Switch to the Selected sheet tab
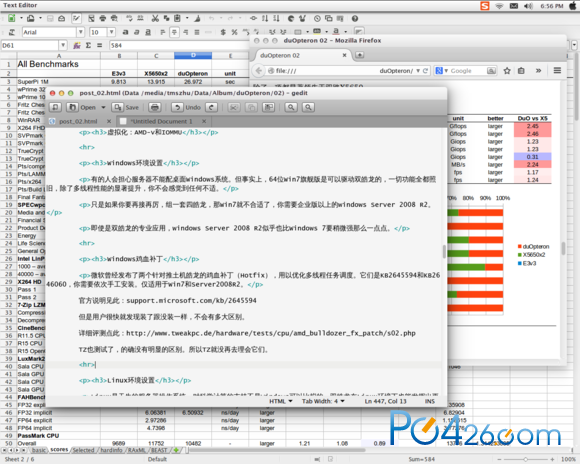The height and width of the screenshot is (464, 580). (x=83, y=450)
